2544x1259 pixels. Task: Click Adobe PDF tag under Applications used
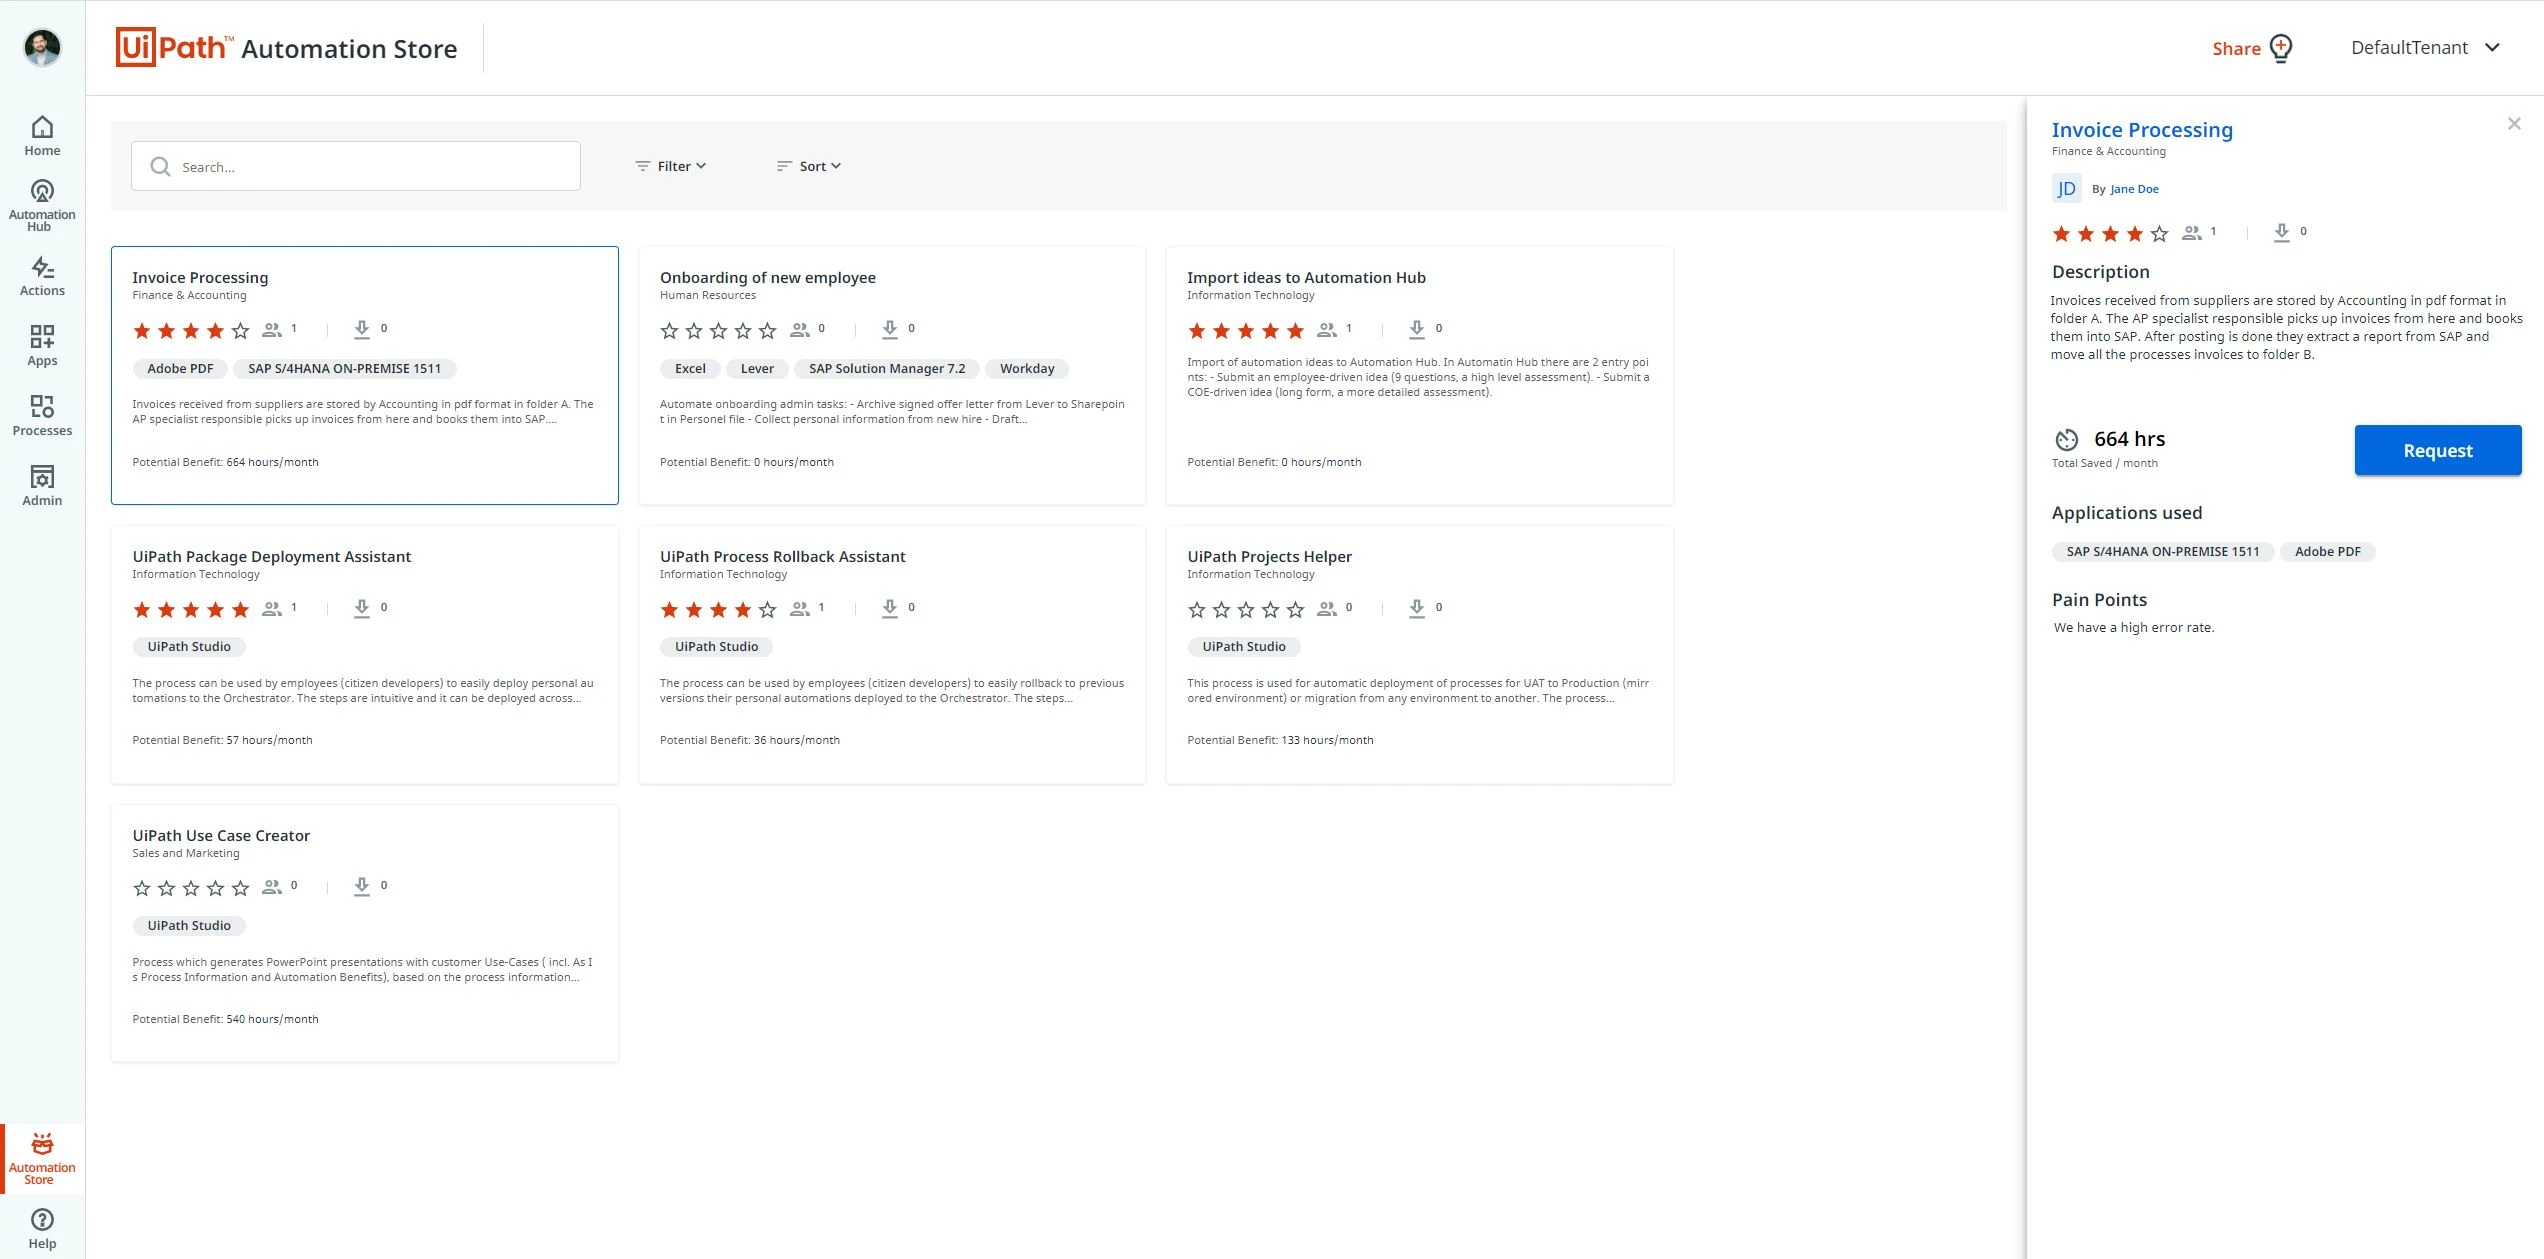coord(2328,552)
